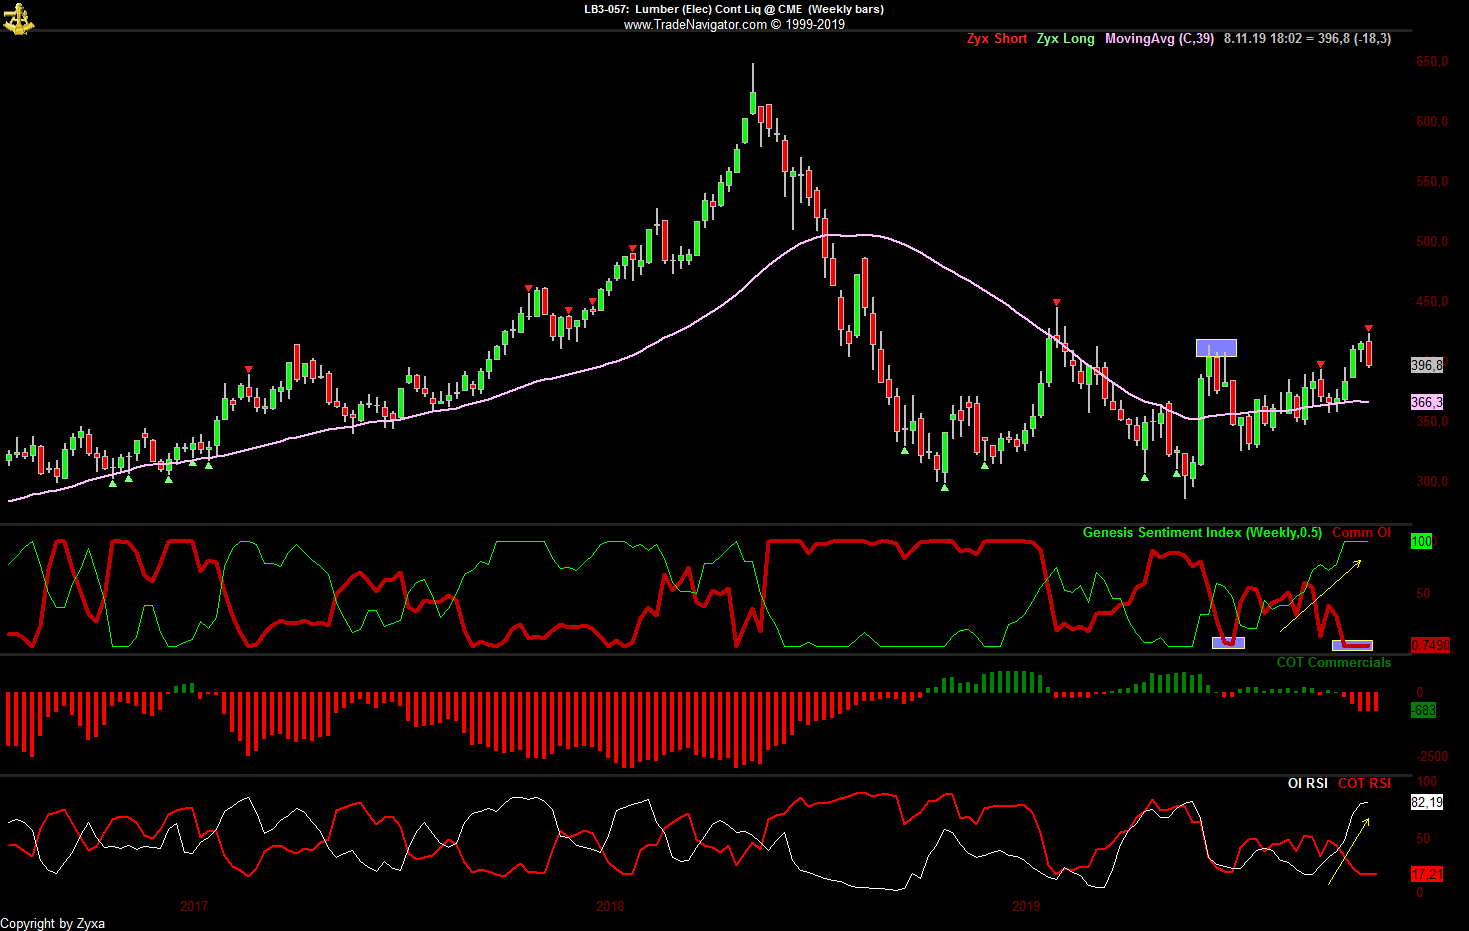Click the 2018 year label on time axis
This screenshot has width=1469, height=931.
[610, 906]
